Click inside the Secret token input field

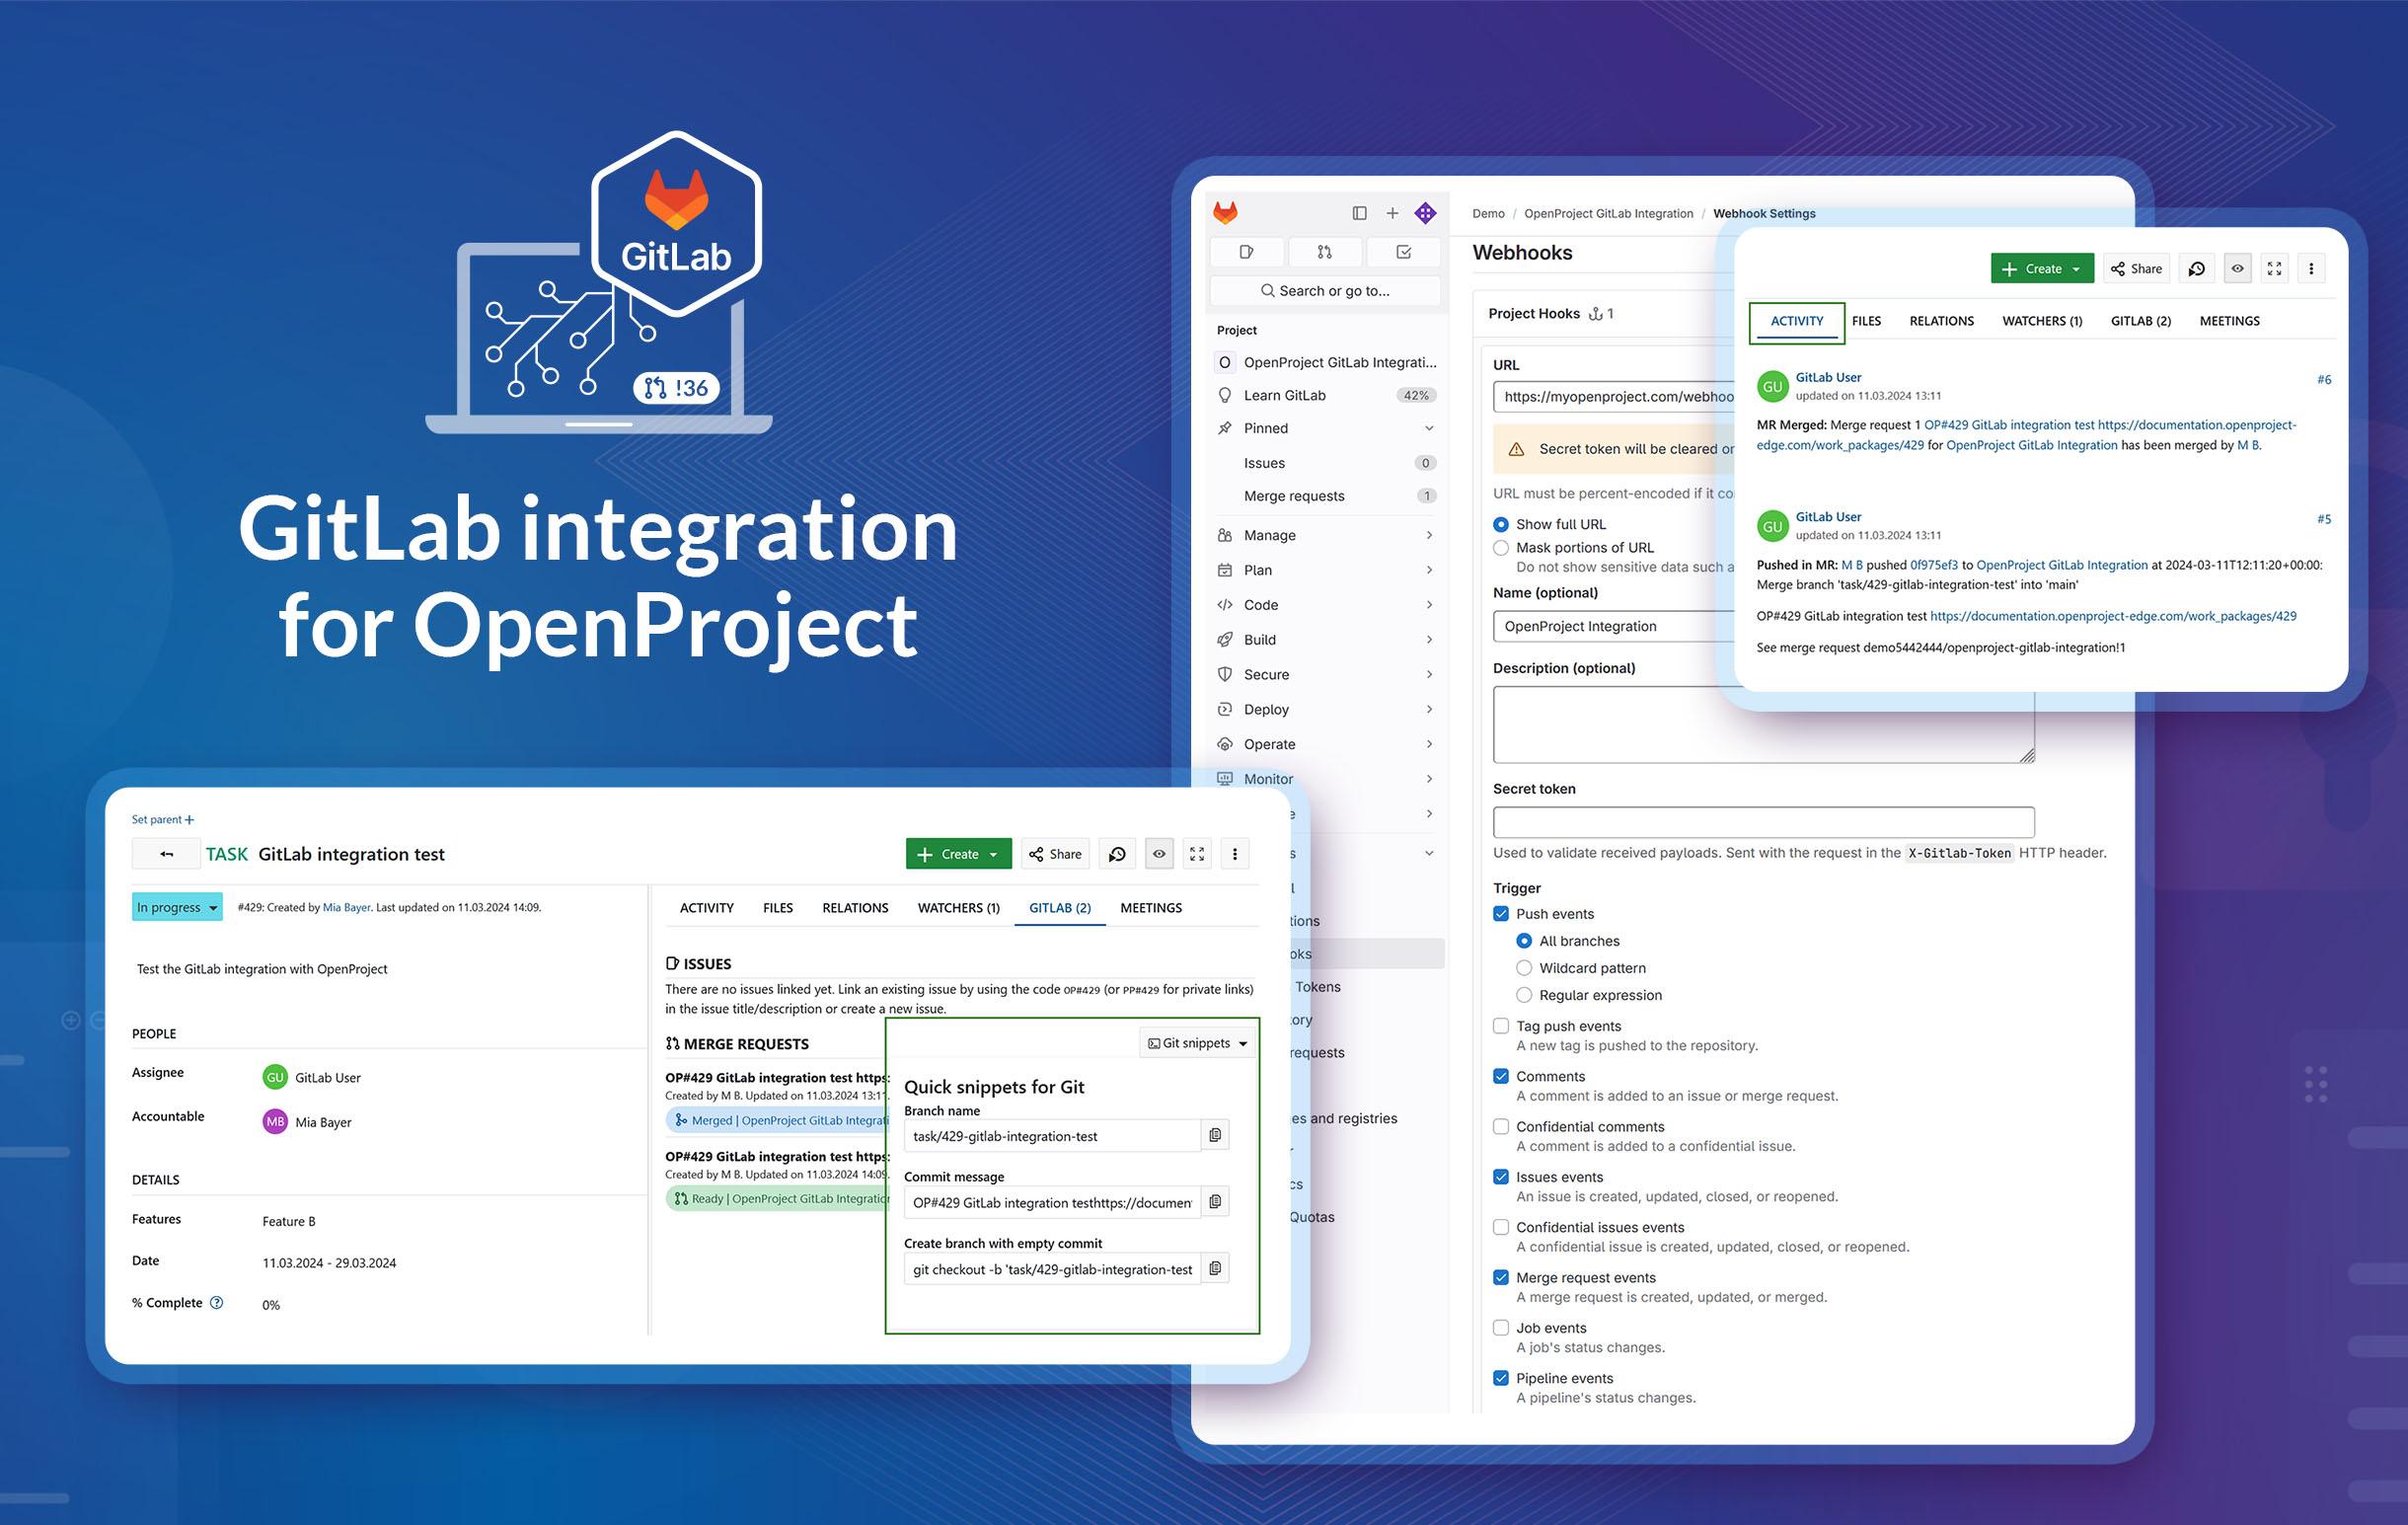pos(1763,821)
